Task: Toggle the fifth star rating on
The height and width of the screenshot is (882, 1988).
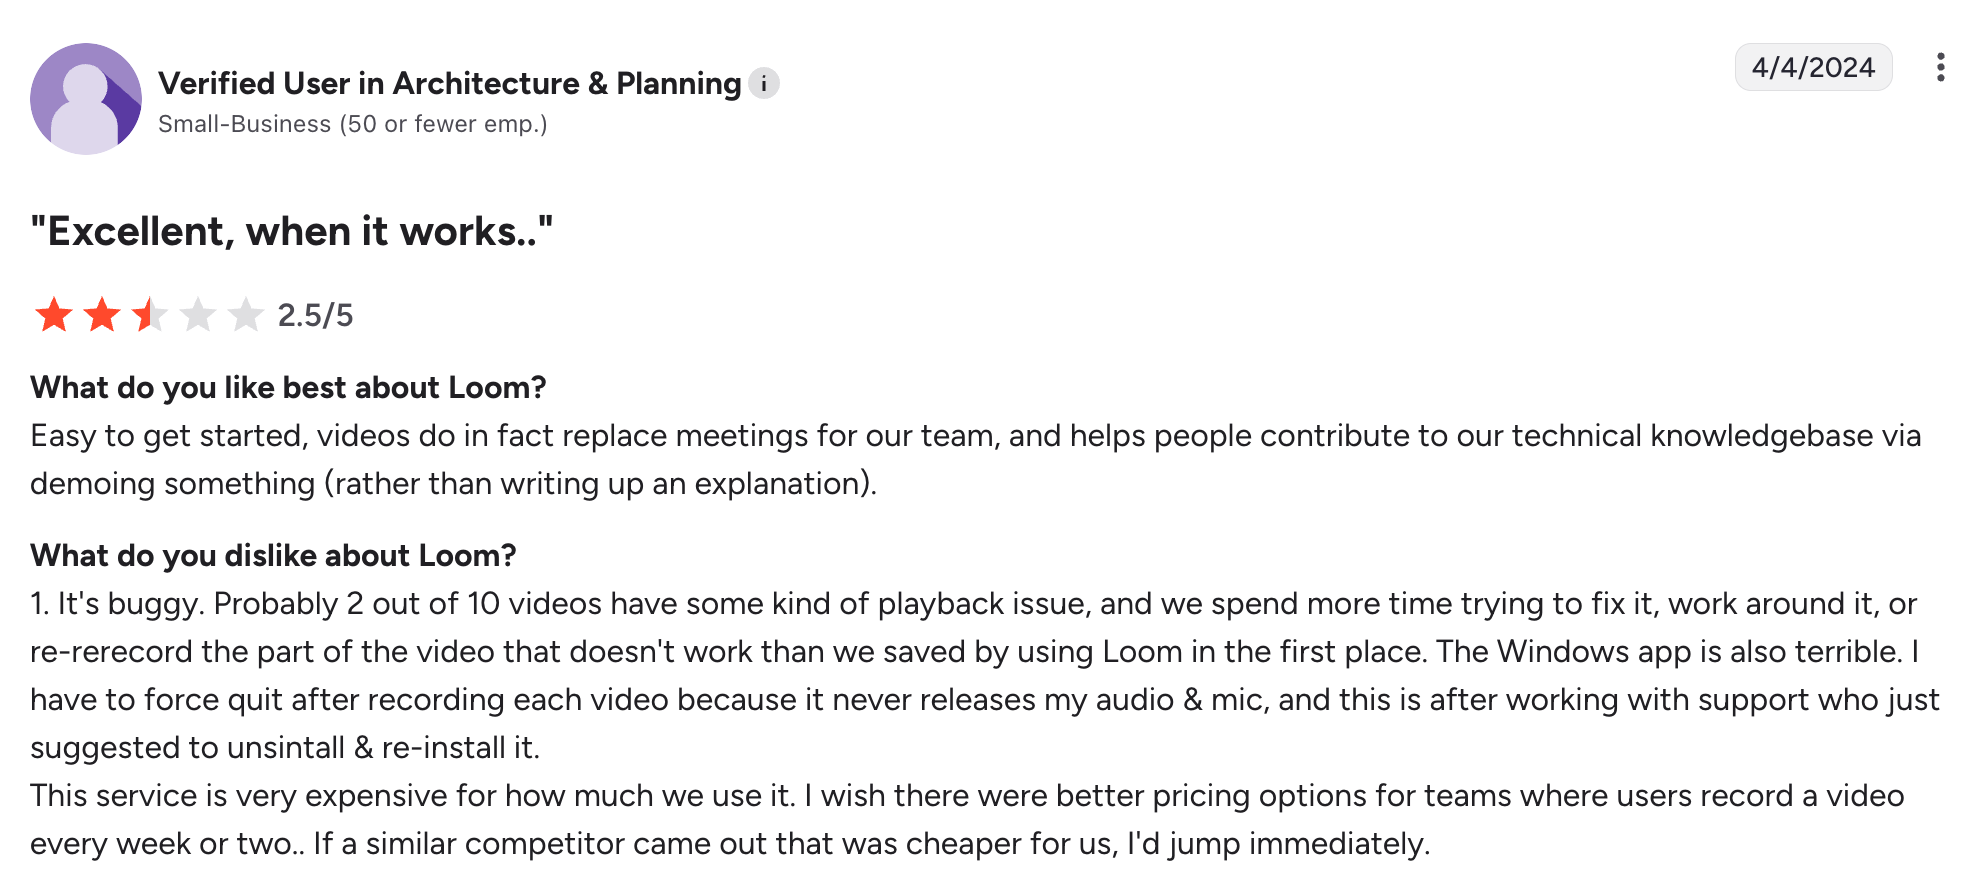Action: pyautogui.click(x=245, y=314)
